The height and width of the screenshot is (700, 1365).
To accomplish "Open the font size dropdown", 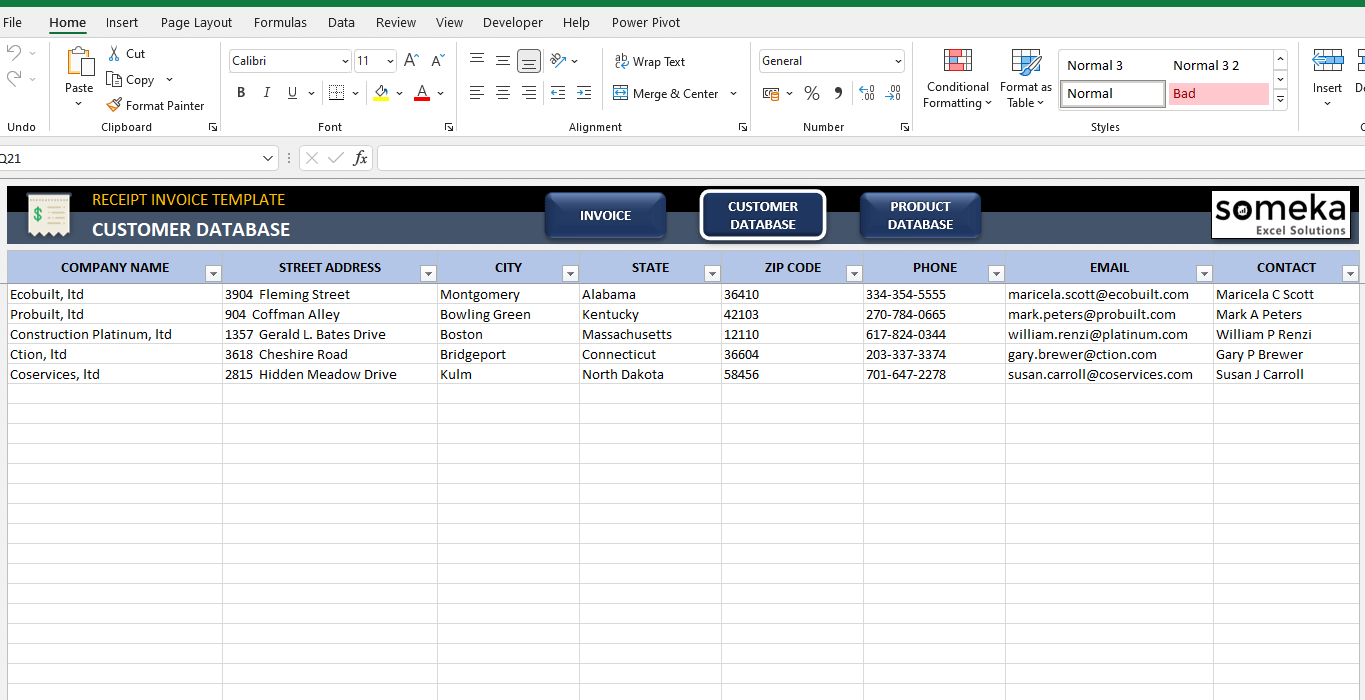I will click(389, 61).
